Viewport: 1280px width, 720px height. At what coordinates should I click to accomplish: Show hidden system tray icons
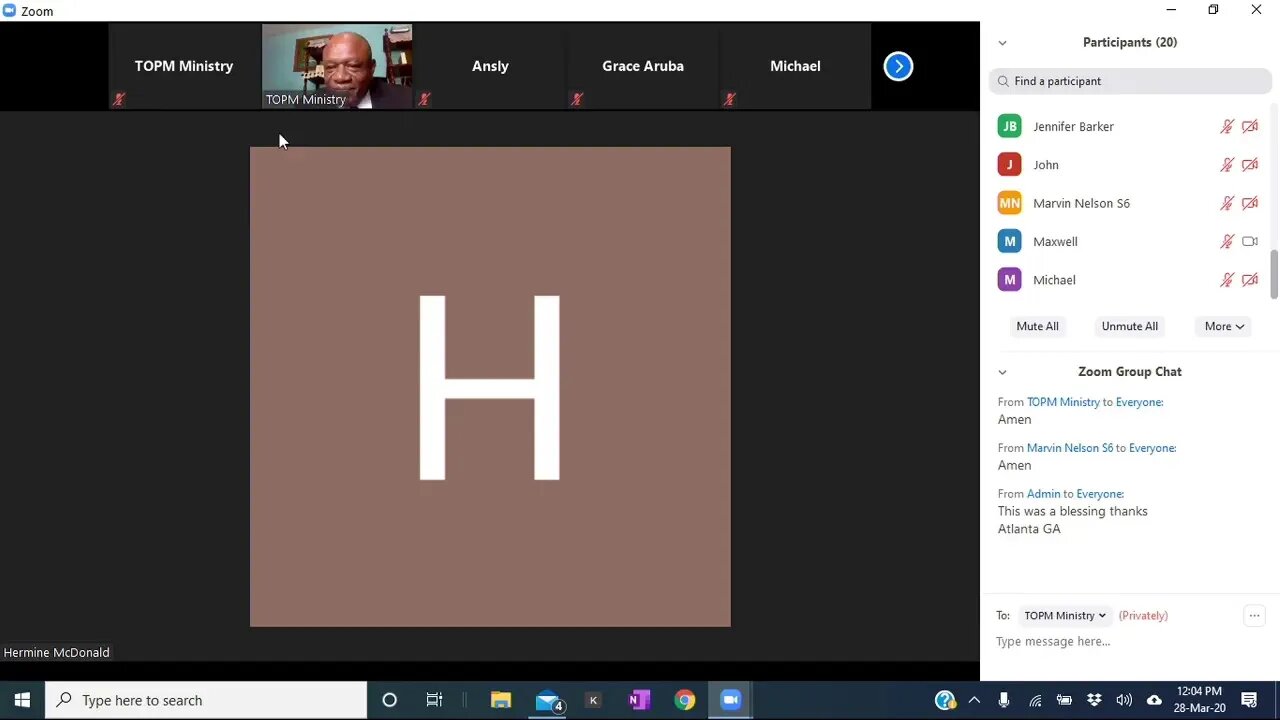(974, 700)
